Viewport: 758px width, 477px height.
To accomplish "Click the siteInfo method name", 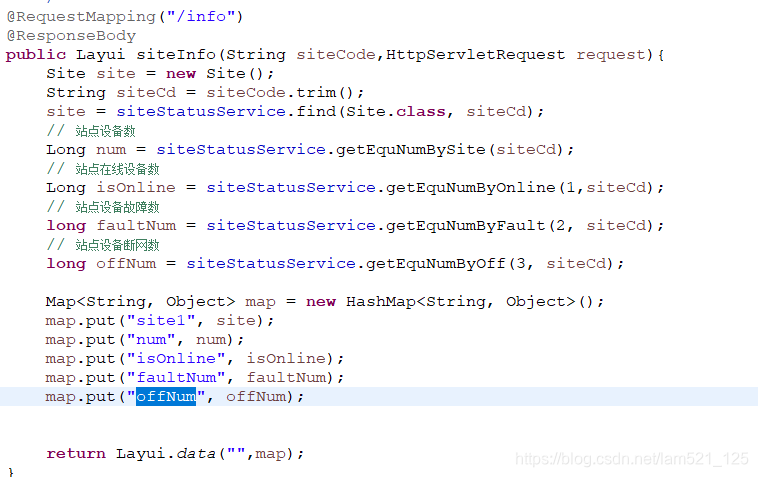I will tap(175, 55).
